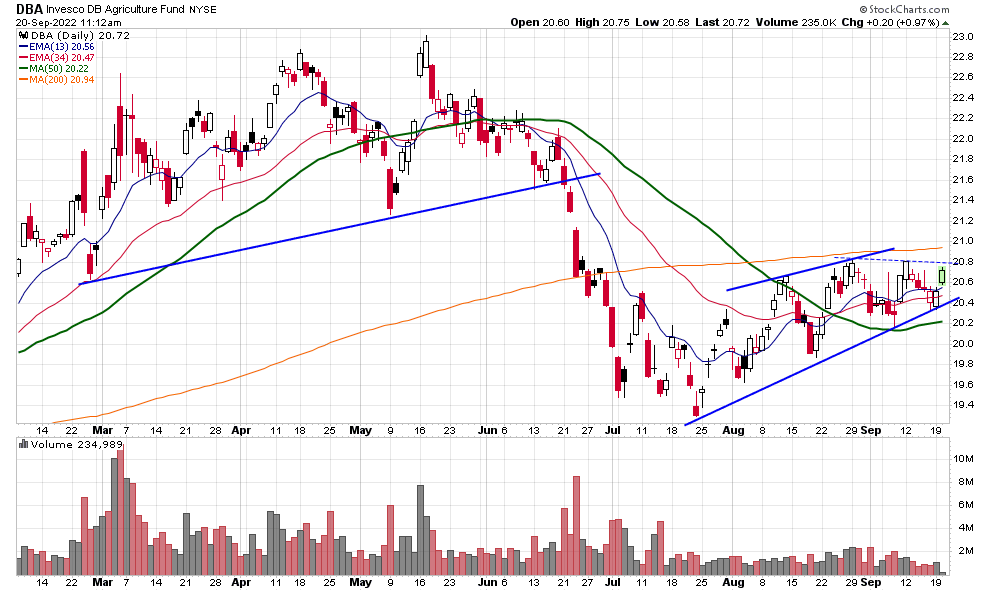The height and width of the screenshot is (591, 990).
Task: Click the Volume 234,989 legend label
Action: (x=76, y=445)
